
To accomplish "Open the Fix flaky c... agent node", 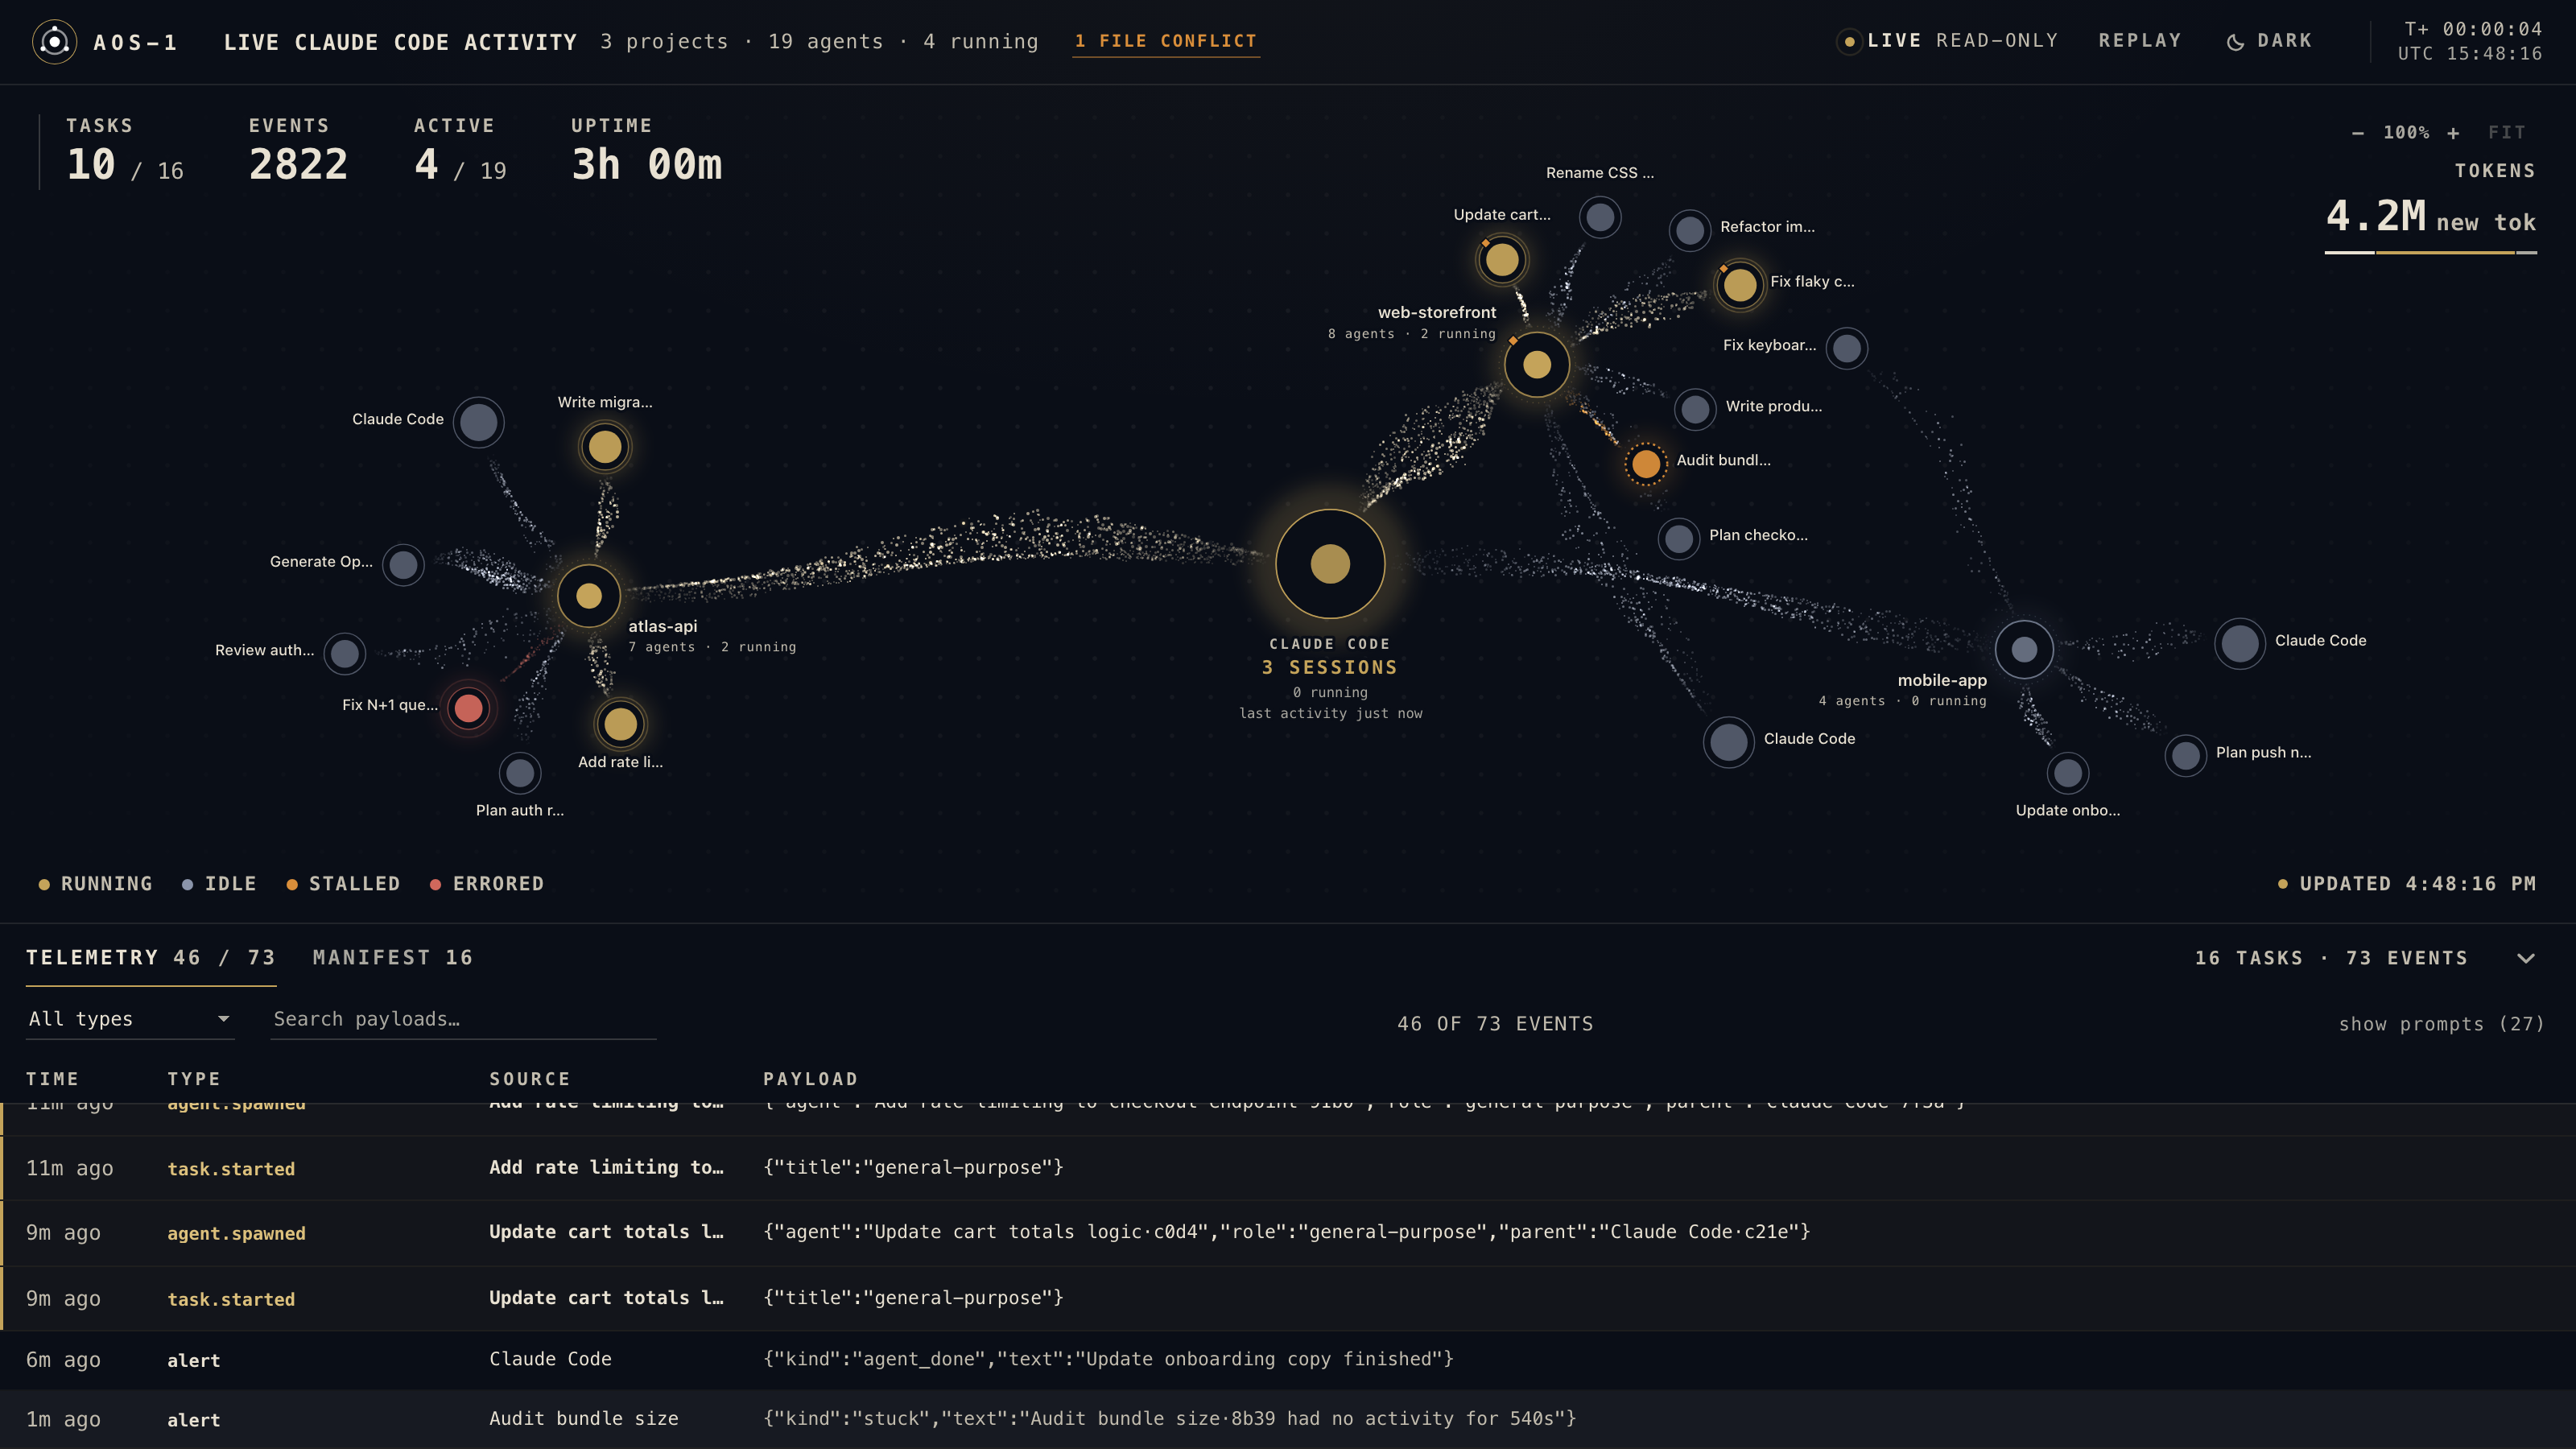I will tap(1740, 285).
